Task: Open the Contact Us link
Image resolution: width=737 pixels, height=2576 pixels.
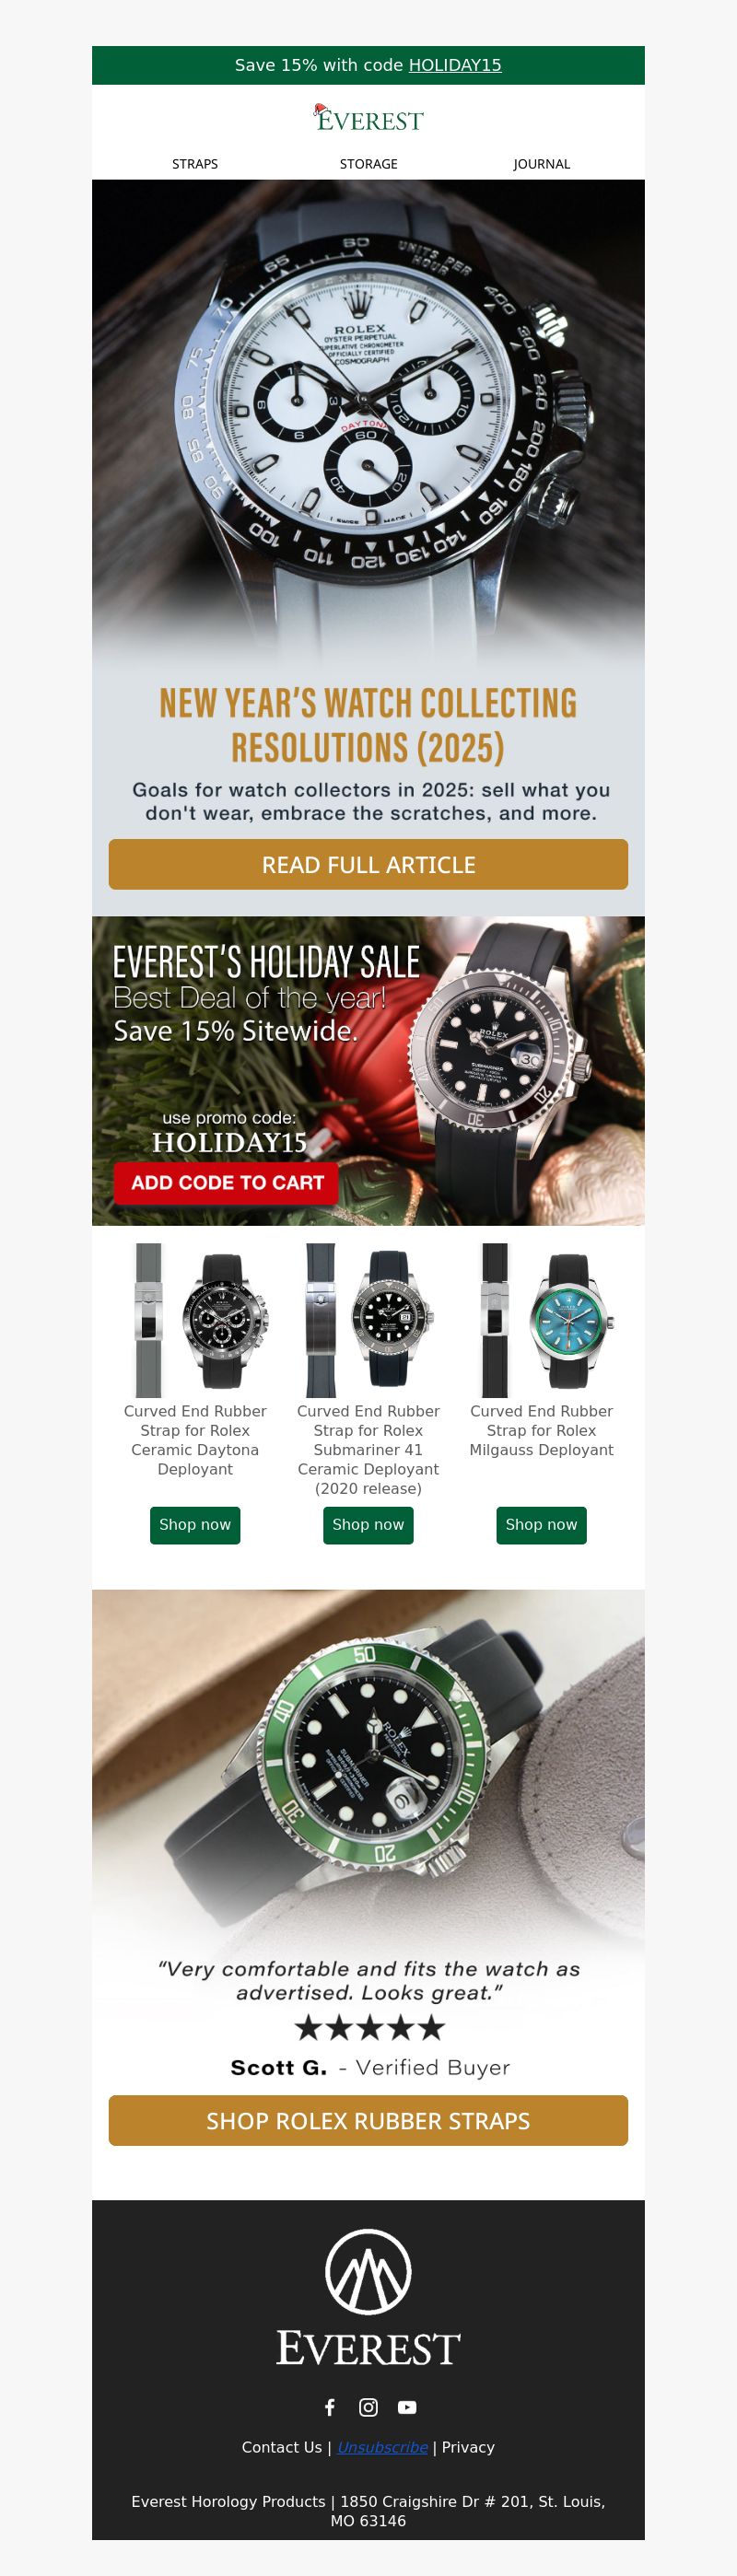Action: (x=282, y=2446)
